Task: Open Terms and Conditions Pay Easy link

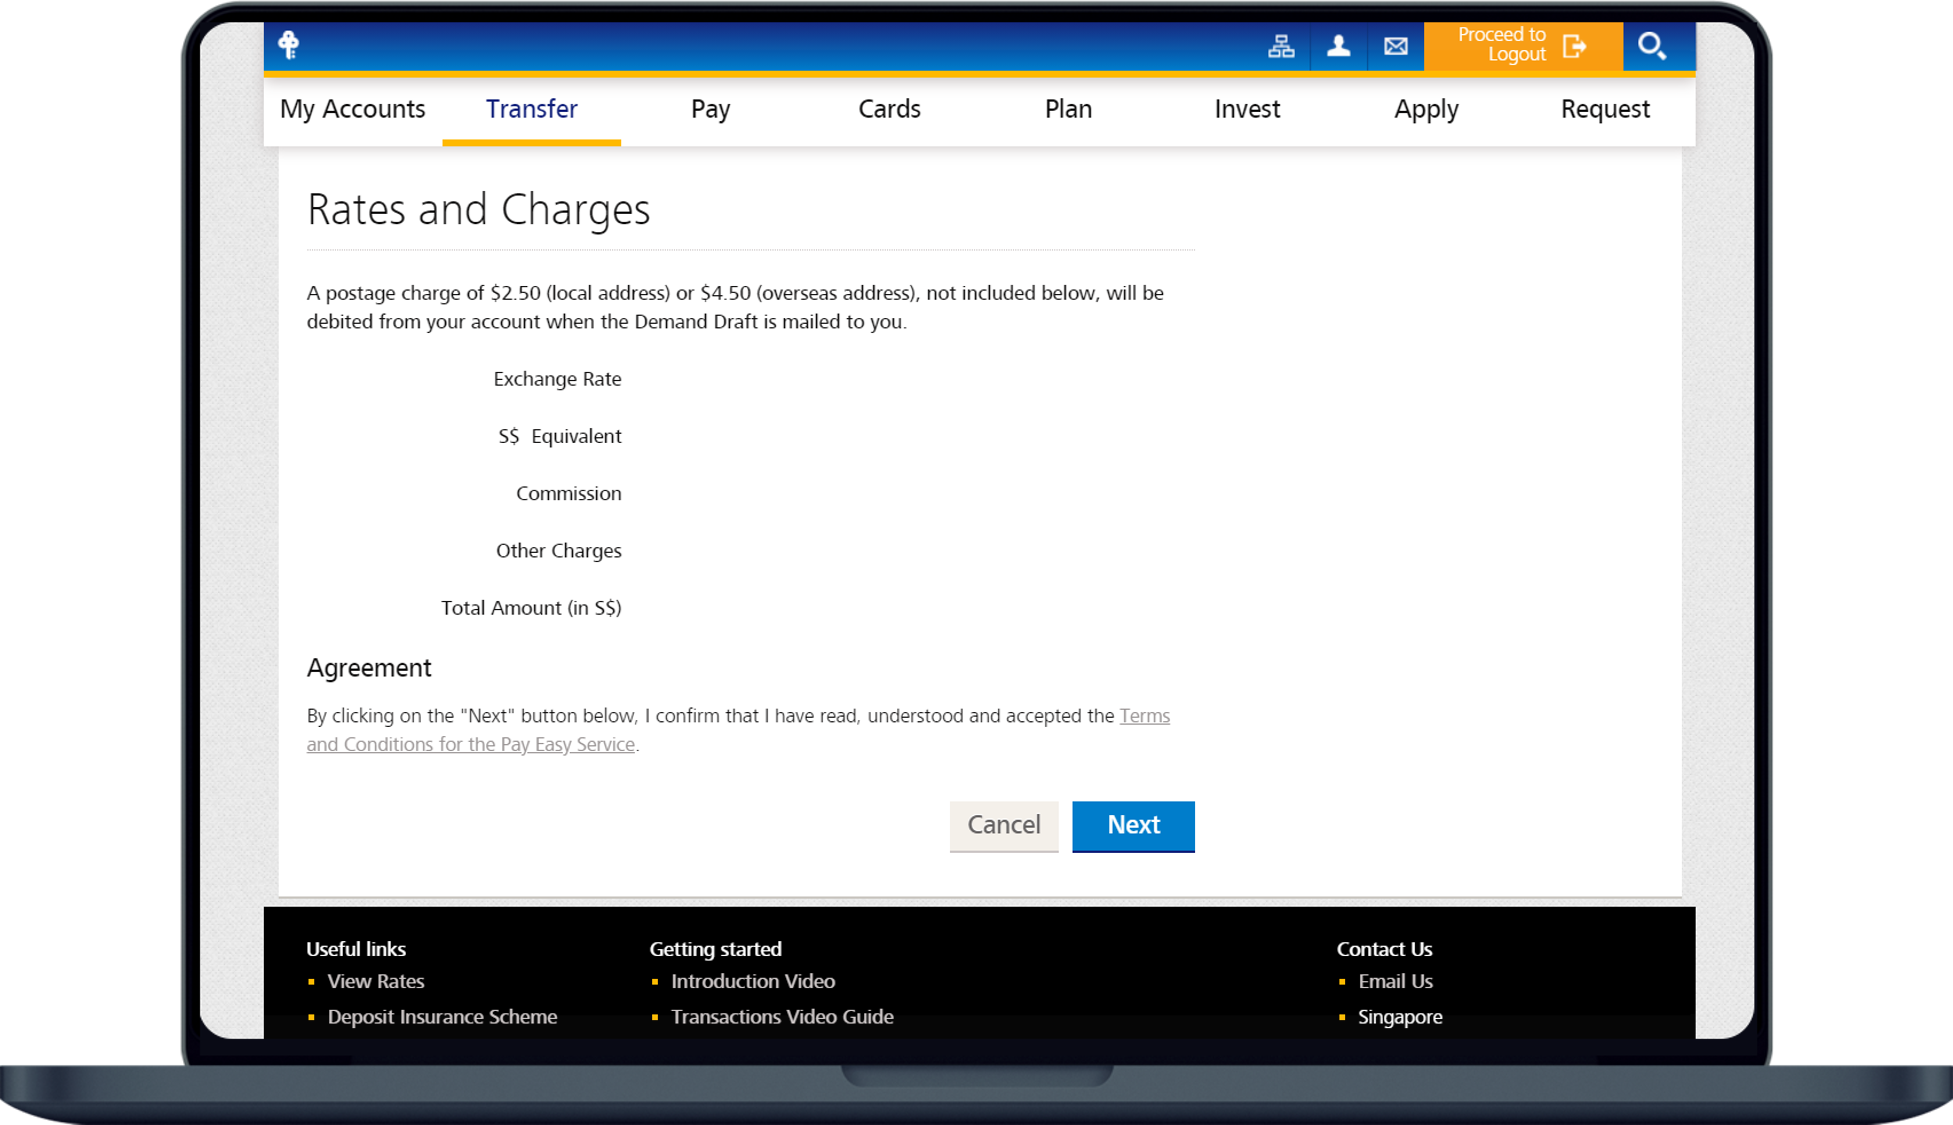Action: [x=470, y=744]
